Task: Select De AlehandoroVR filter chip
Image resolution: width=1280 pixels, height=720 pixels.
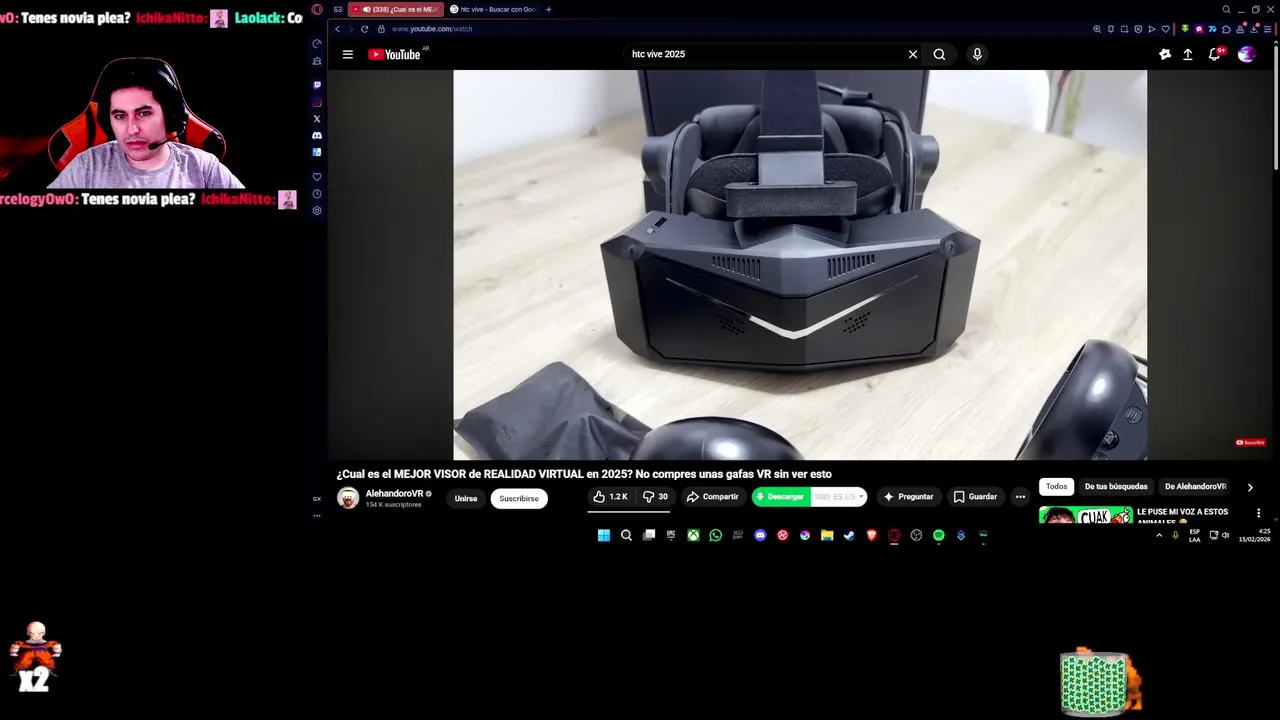Action: 1195,487
